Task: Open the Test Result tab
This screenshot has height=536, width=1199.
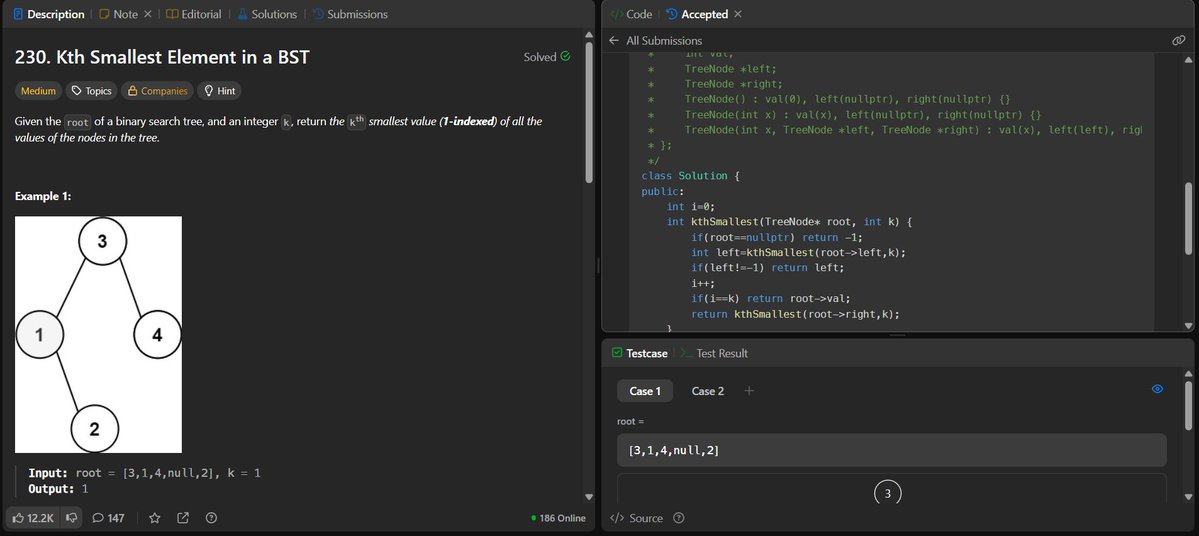Action: click(714, 353)
